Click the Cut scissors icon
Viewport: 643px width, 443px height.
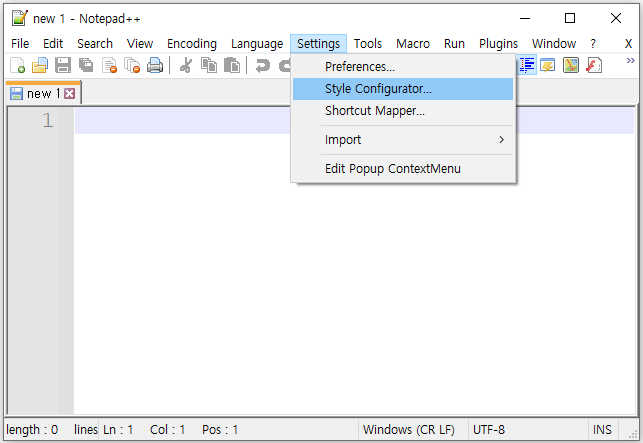click(186, 65)
